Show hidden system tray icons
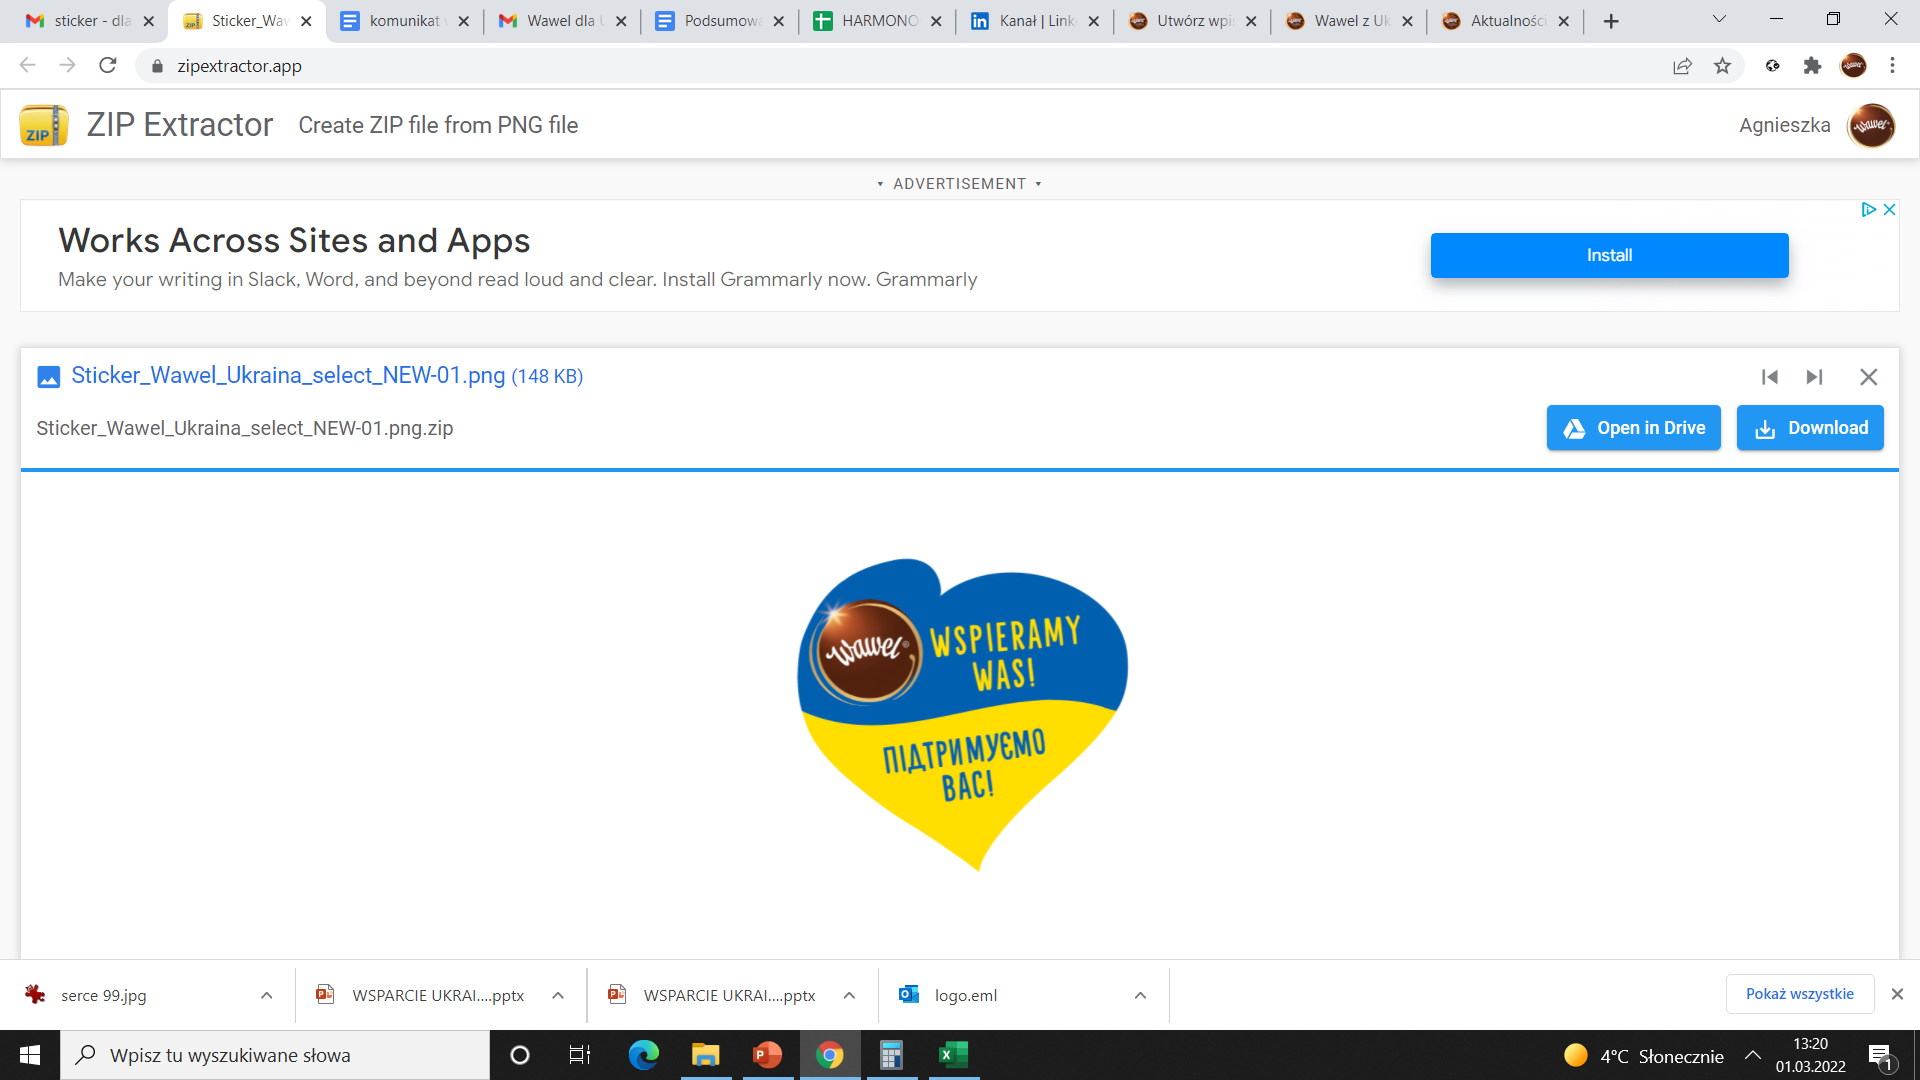 [x=1752, y=1055]
